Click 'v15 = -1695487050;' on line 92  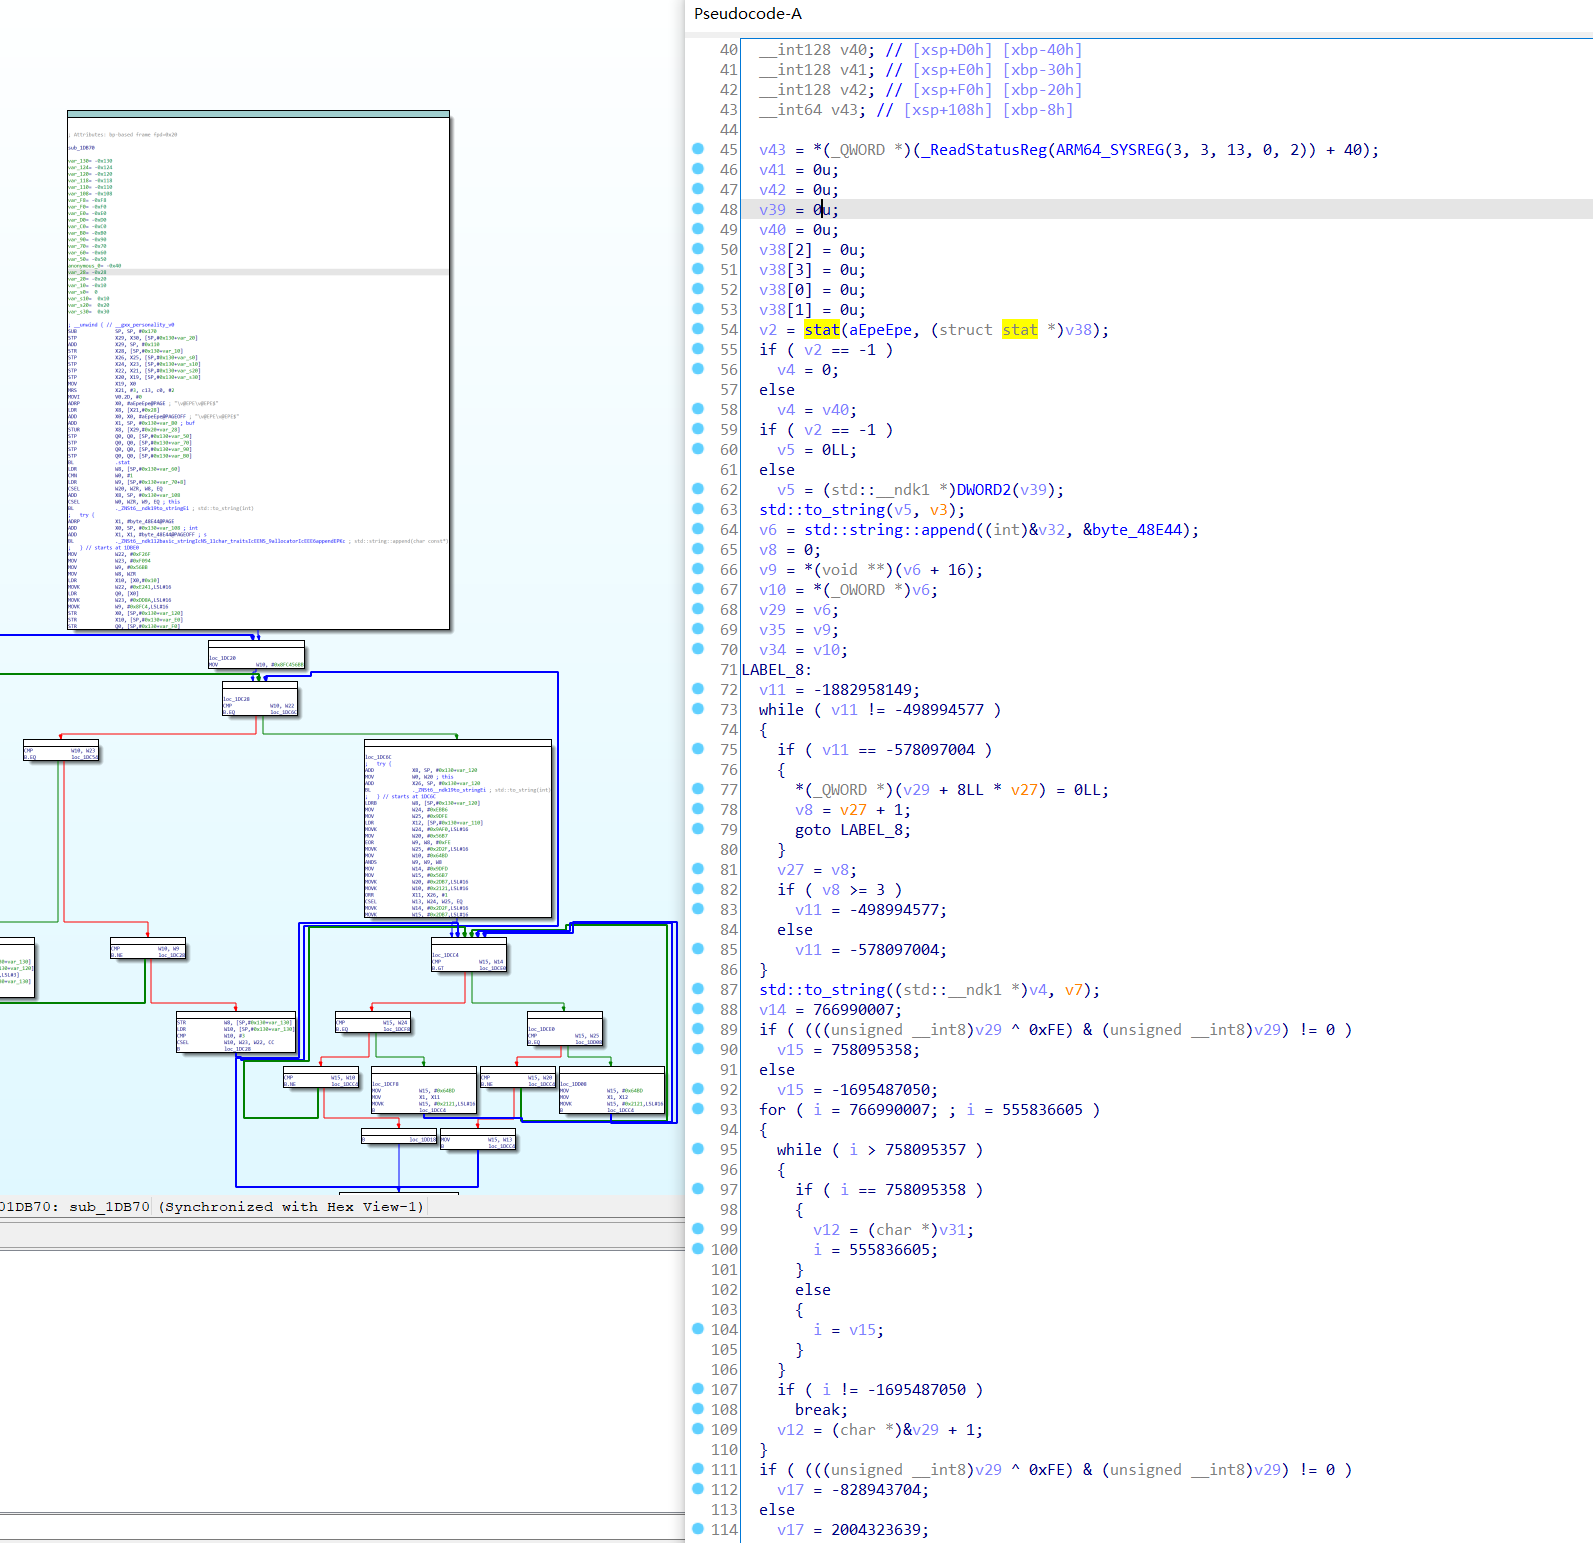(857, 1090)
